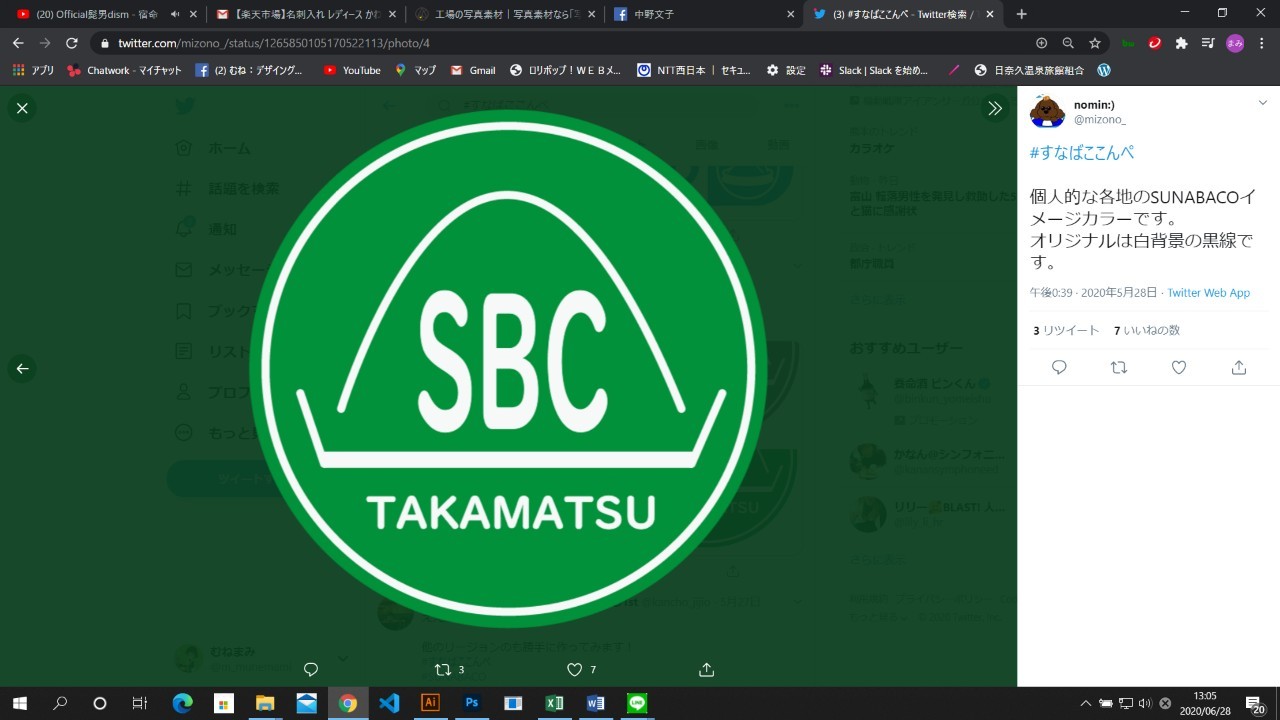Screen dimensions: 1280x720
Task: Open the アプリ bookmarks shortcut
Action: click(33, 70)
